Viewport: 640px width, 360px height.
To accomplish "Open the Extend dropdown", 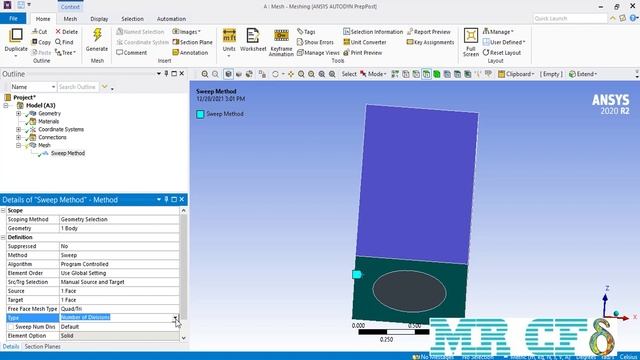I will 583,74.
